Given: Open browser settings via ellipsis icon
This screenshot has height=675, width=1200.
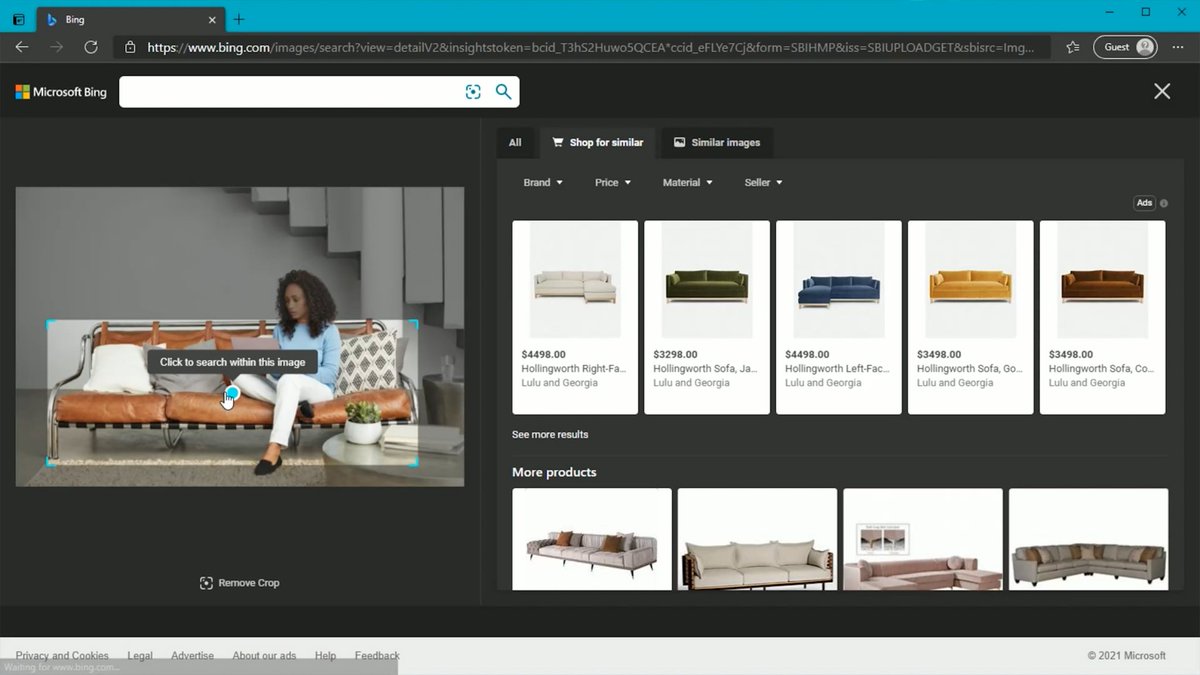Looking at the screenshot, I should tap(1177, 46).
